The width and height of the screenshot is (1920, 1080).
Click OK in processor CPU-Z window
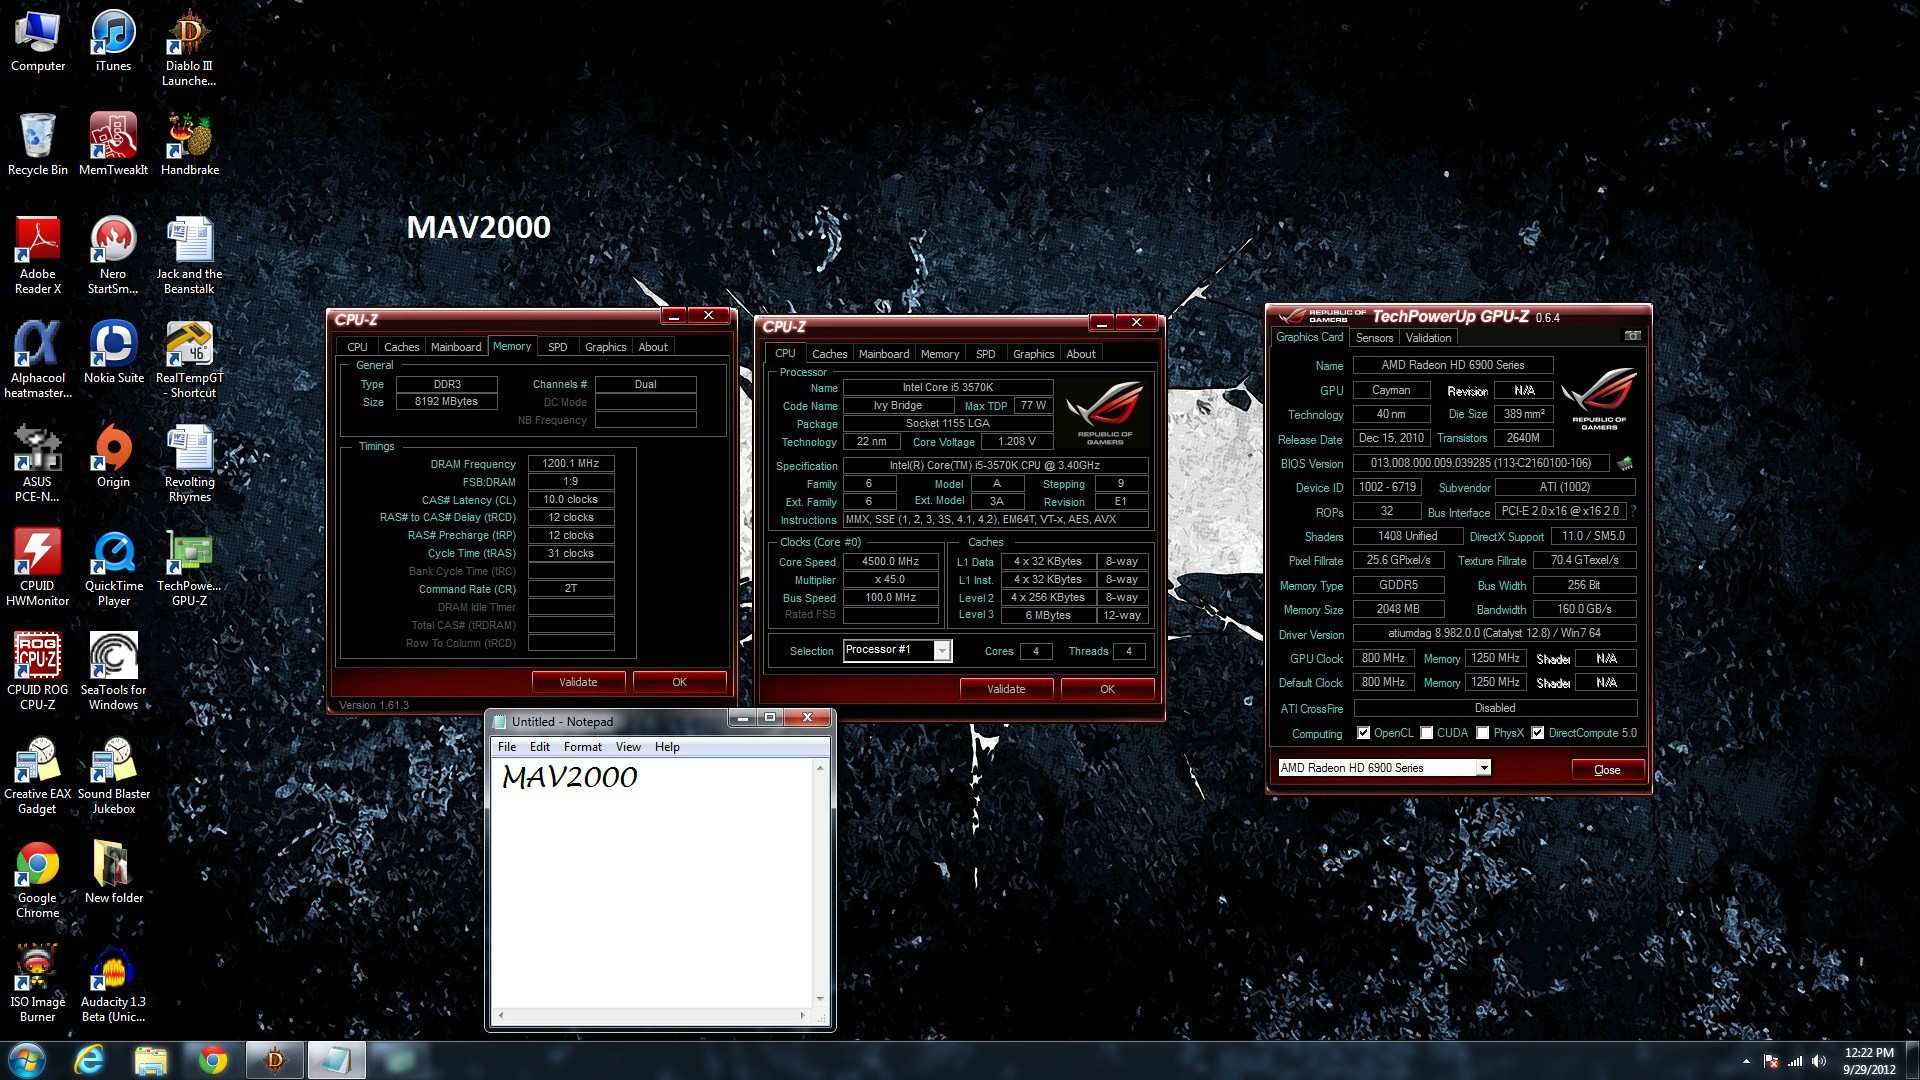(x=1107, y=689)
